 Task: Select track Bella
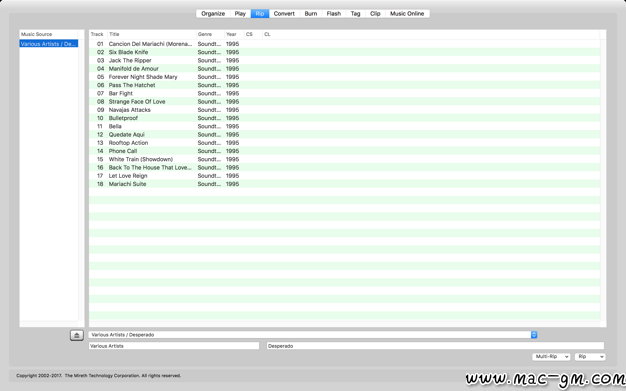click(x=344, y=126)
